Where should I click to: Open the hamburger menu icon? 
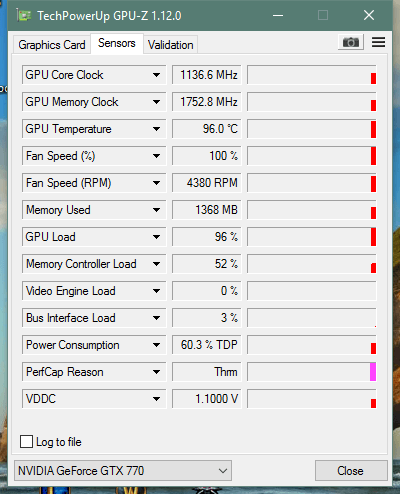pos(378,42)
